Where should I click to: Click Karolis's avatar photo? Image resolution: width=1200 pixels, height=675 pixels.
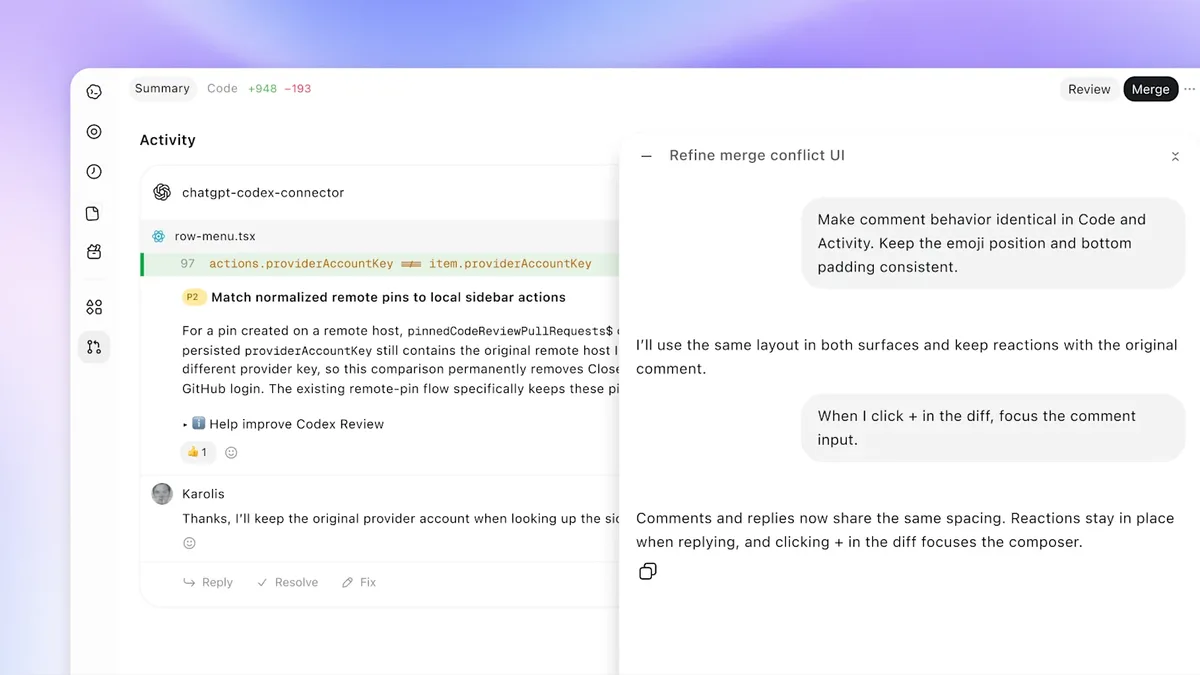[162, 494]
